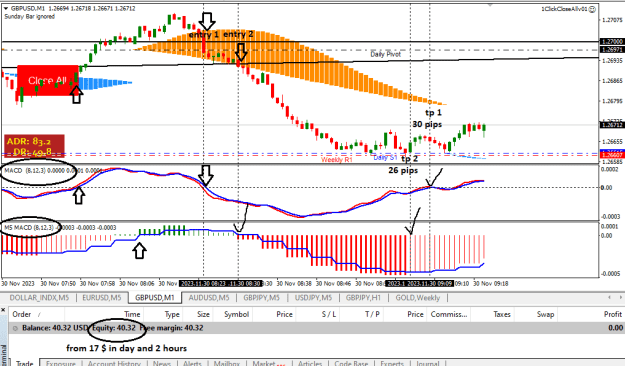Click the M5 MACD (8,12,3) indicator label
Screen dimensions: 625x366
point(60,228)
